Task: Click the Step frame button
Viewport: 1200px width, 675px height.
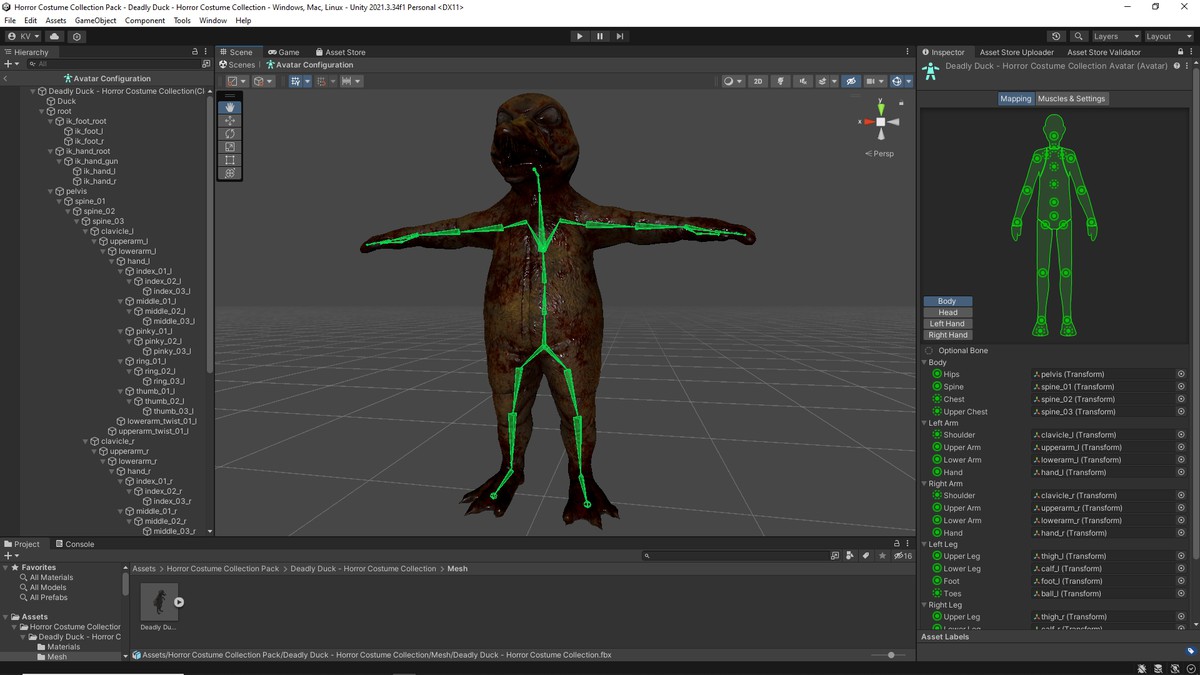Action: (620, 36)
